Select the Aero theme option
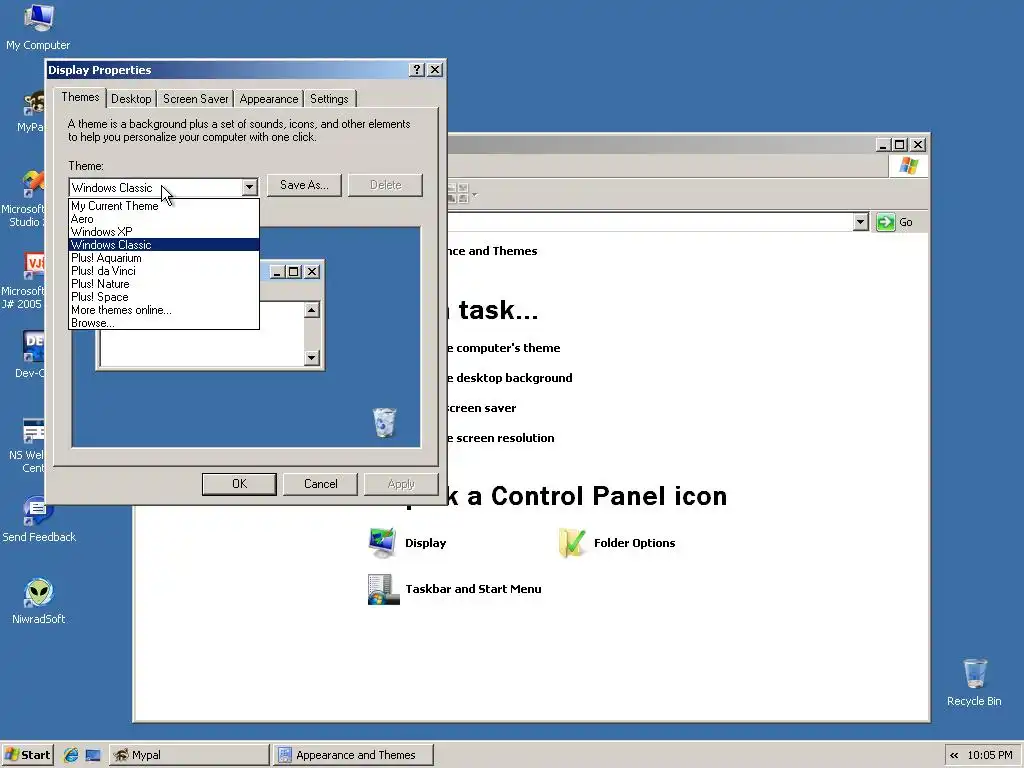Screen dimensions: 1024x768 click(x=164, y=219)
